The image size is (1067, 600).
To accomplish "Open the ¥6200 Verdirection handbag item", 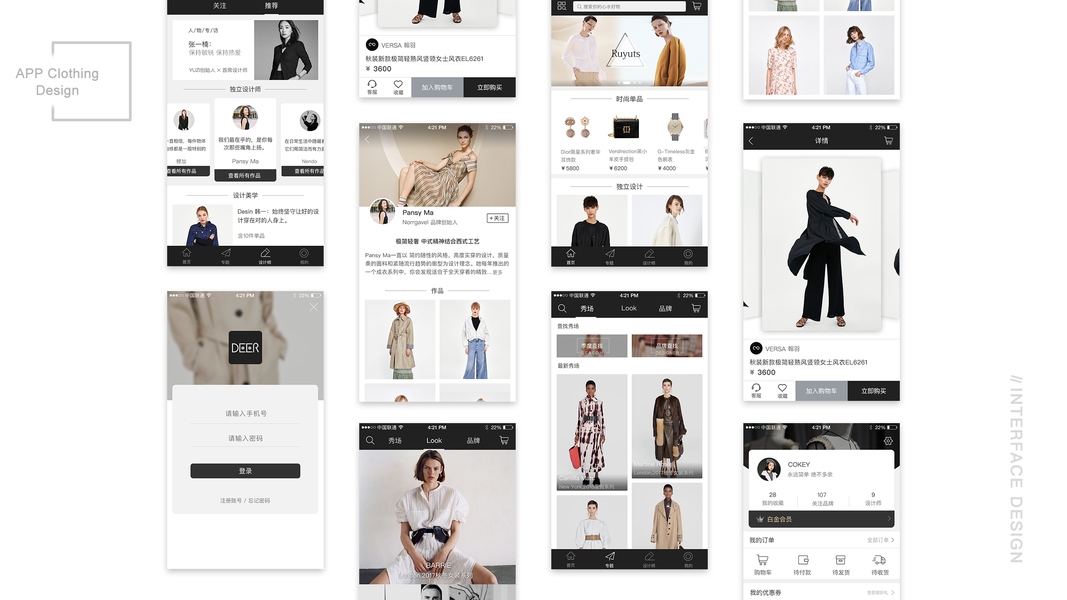I will [x=626, y=141].
